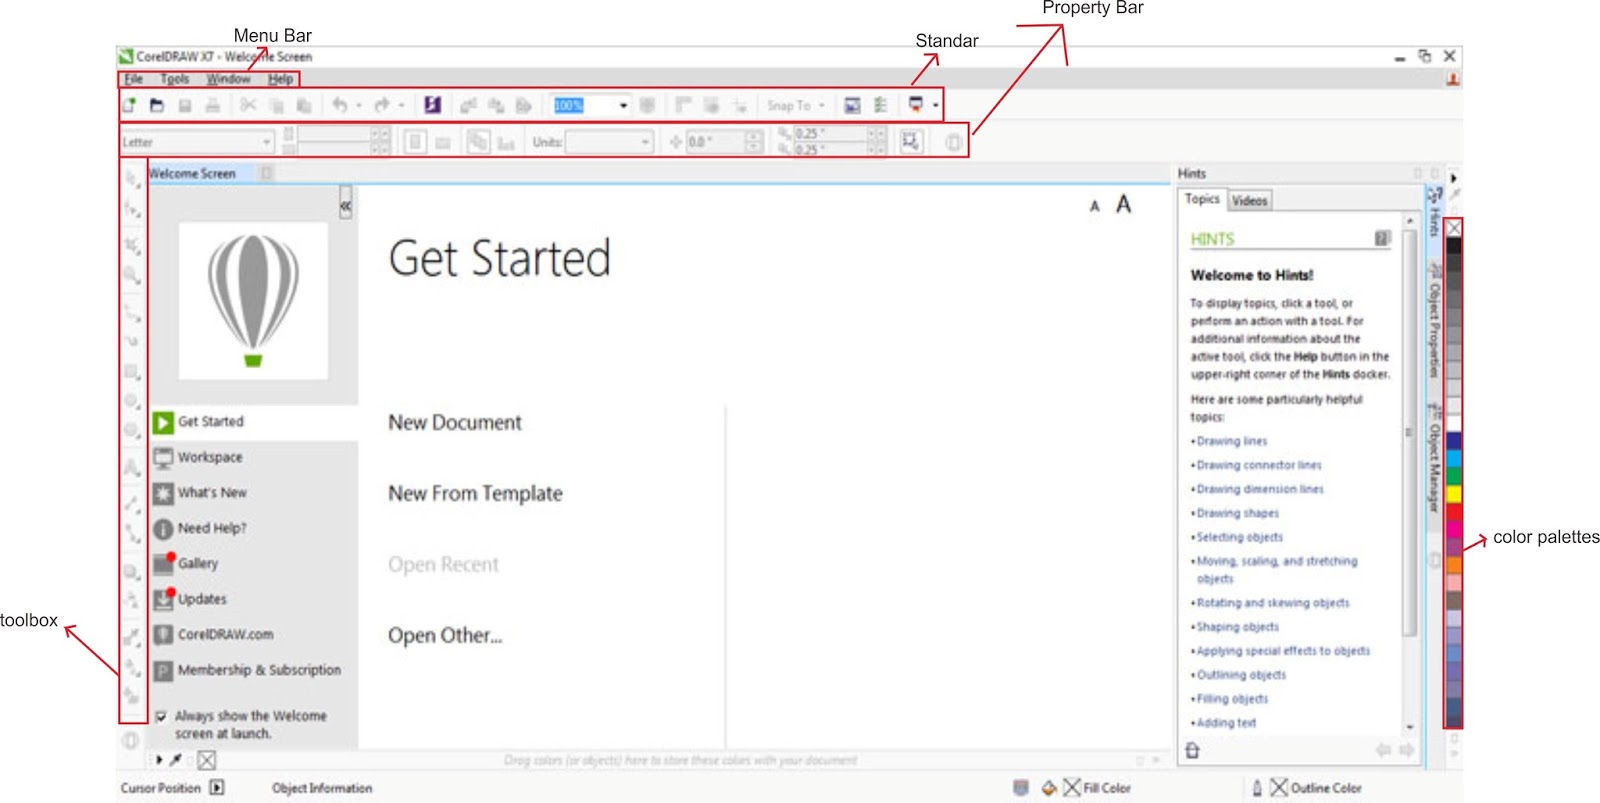Click the Save disk icon
Image resolution: width=1600 pixels, height=803 pixels.
[x=185, y=105]
